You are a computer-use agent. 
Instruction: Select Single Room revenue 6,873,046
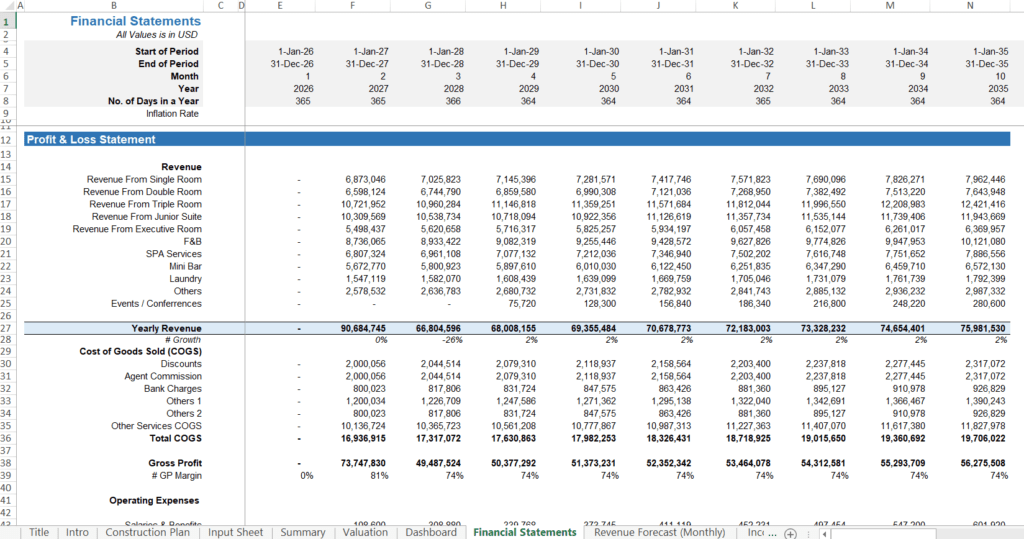coord(365,179)
